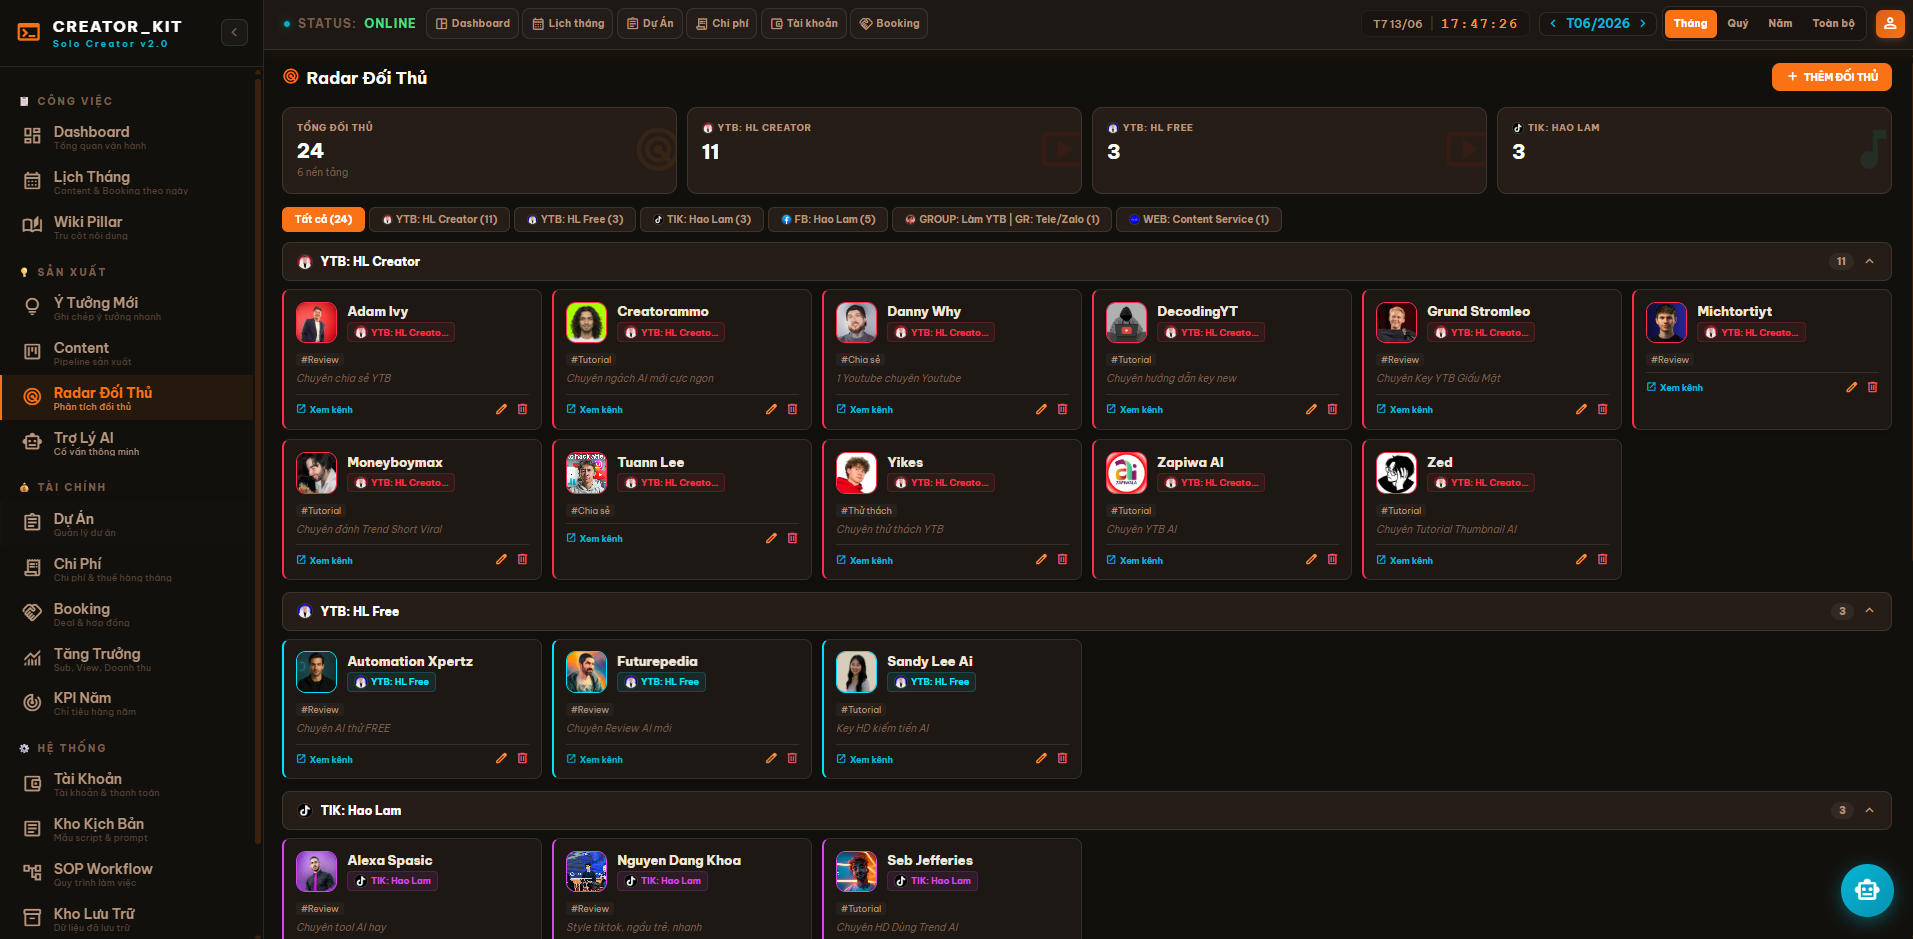Delete the Creatorammo competitor card
This screenshot has width=1913, height=939.
tap(792, 409)
